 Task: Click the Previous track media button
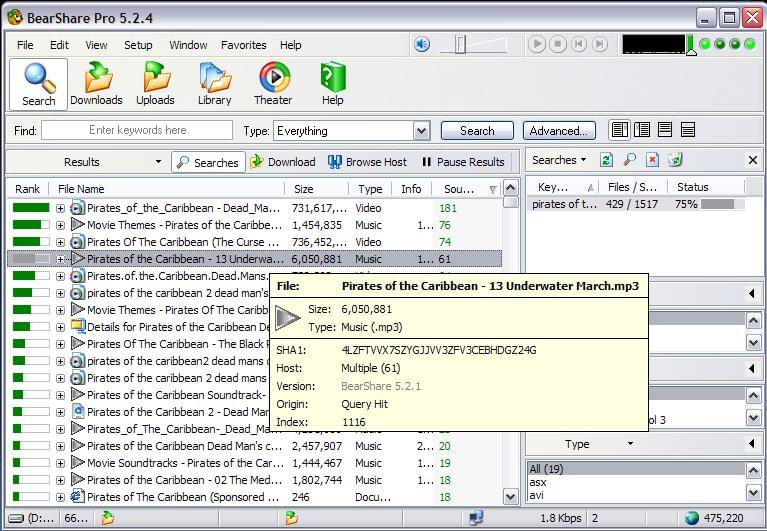point(579,44)
